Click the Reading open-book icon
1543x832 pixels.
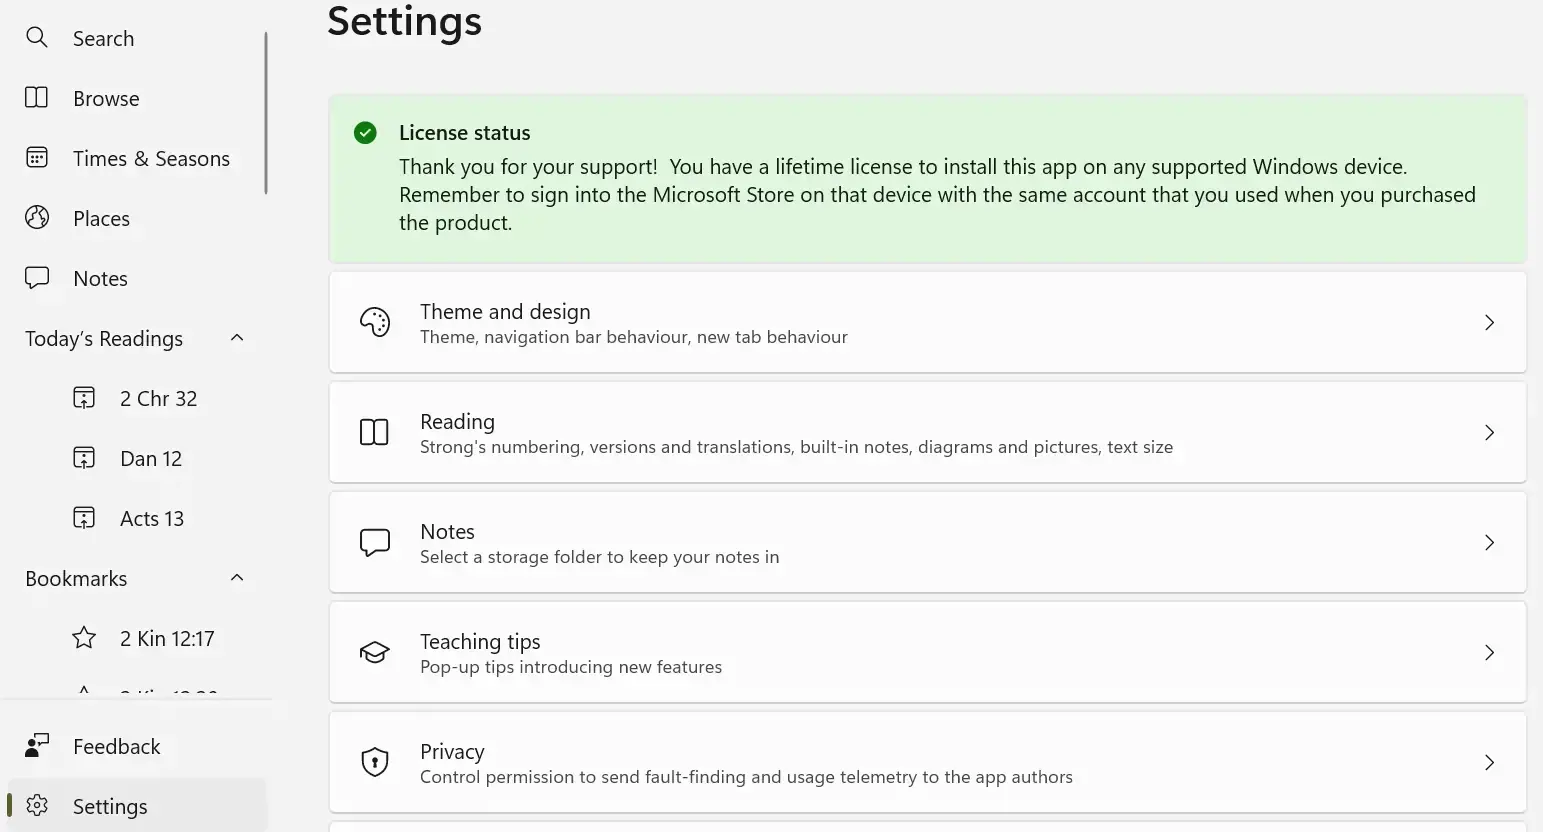click(x=374, y=431)
